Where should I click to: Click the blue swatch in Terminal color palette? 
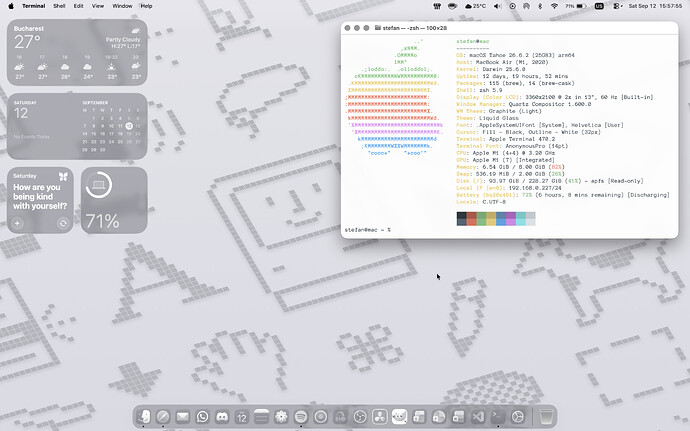pos(501,218)
